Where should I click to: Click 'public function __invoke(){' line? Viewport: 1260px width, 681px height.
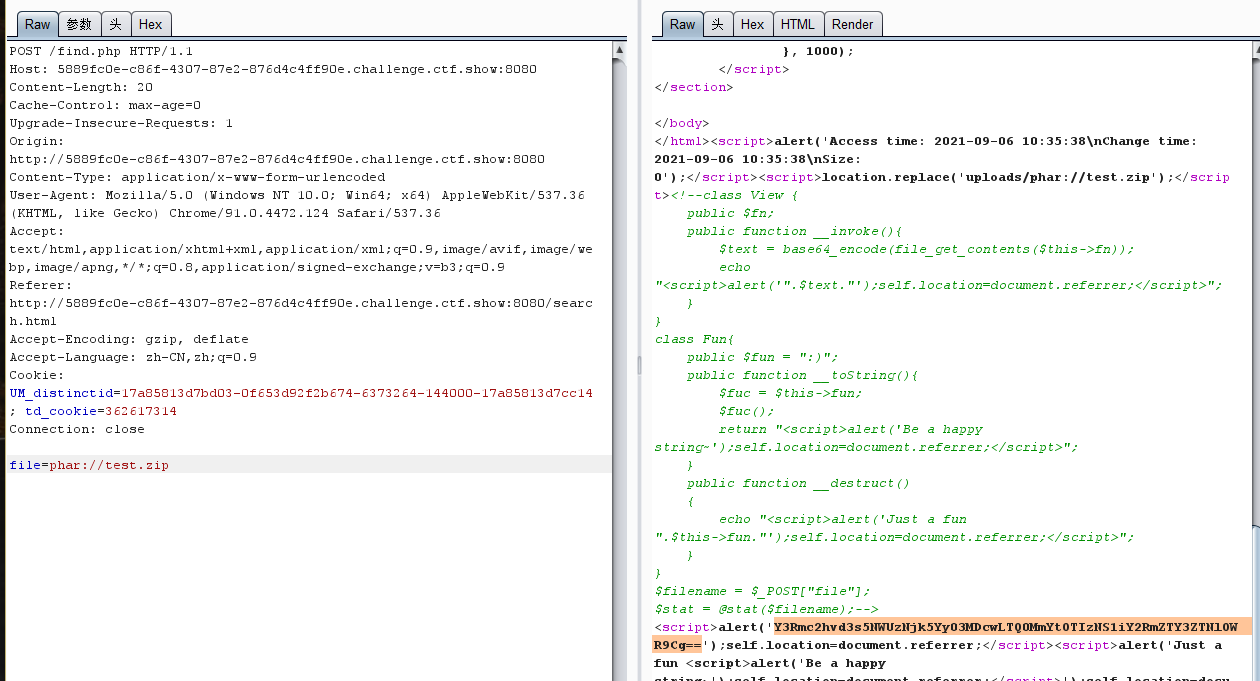click(794, 231)
